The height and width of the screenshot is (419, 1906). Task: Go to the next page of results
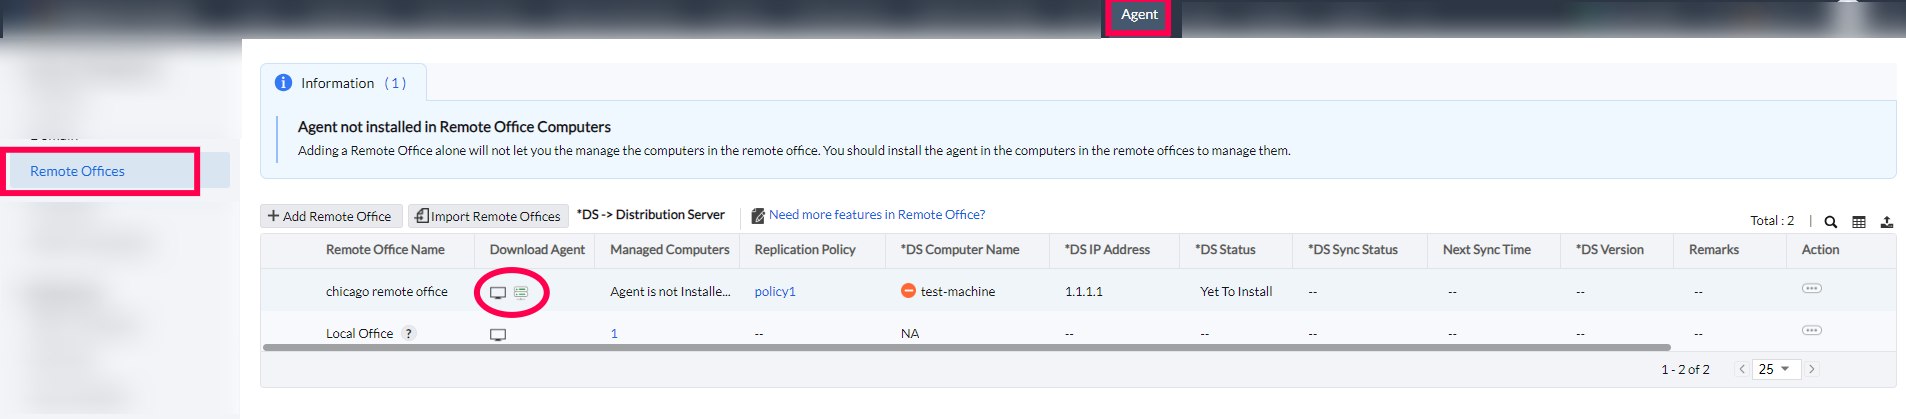[x=1811, y=369]
